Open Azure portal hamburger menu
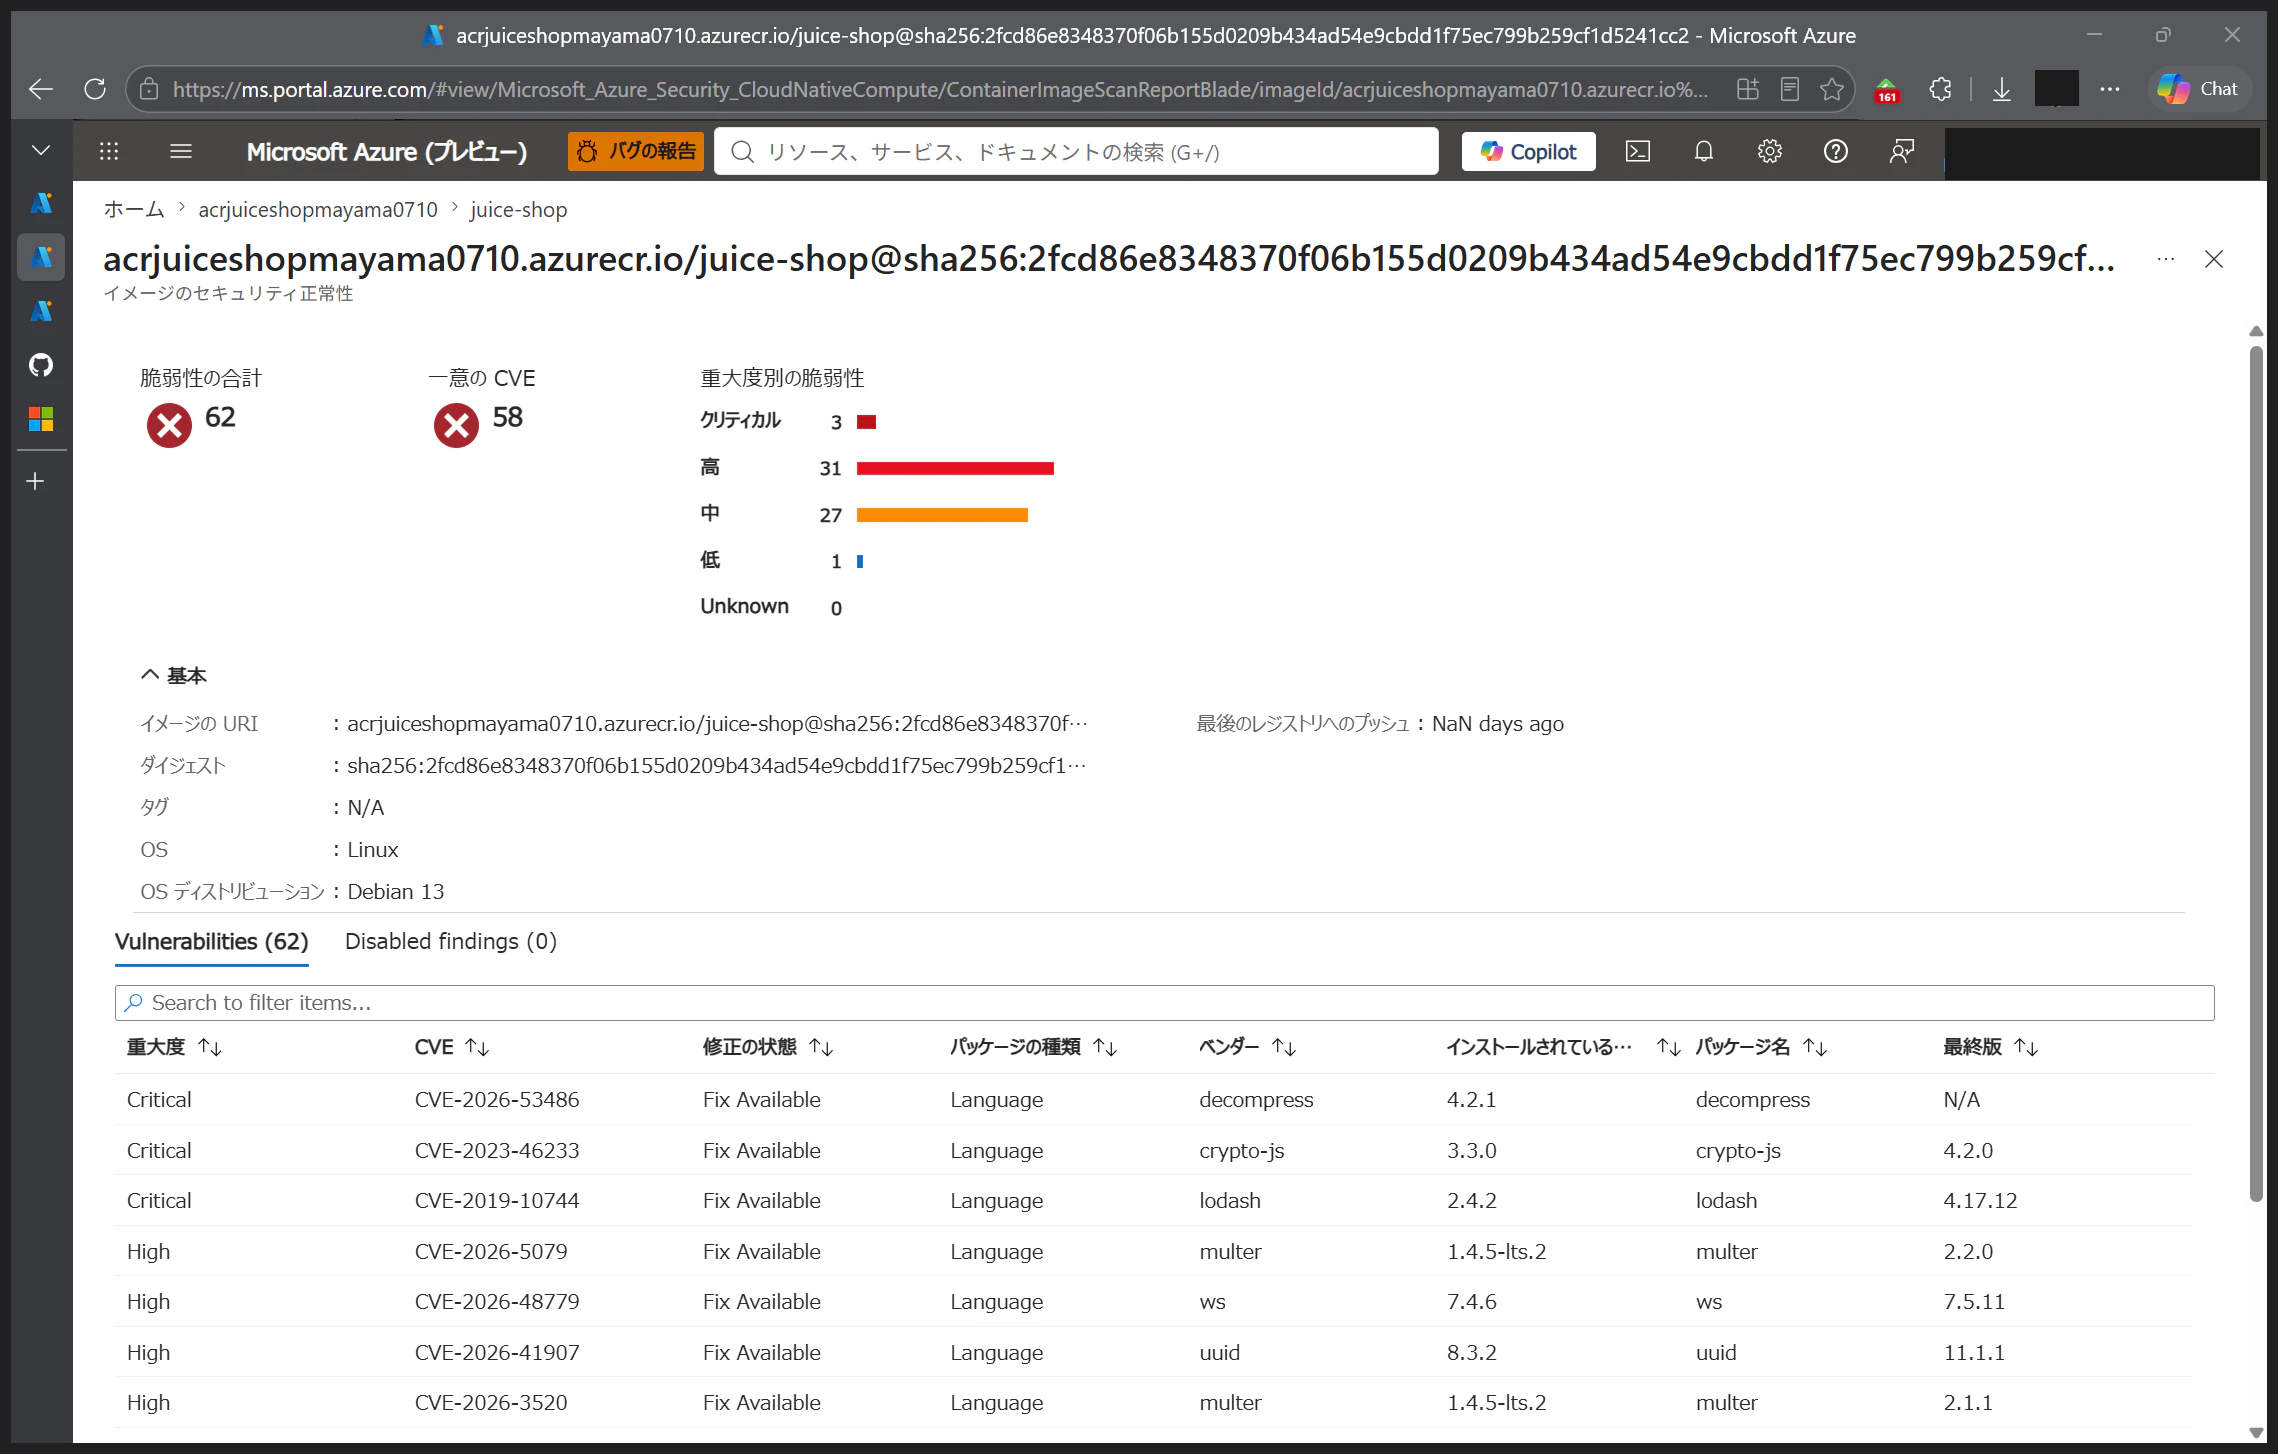This screenshot has width=2278, height=1454. coord(181,151)
